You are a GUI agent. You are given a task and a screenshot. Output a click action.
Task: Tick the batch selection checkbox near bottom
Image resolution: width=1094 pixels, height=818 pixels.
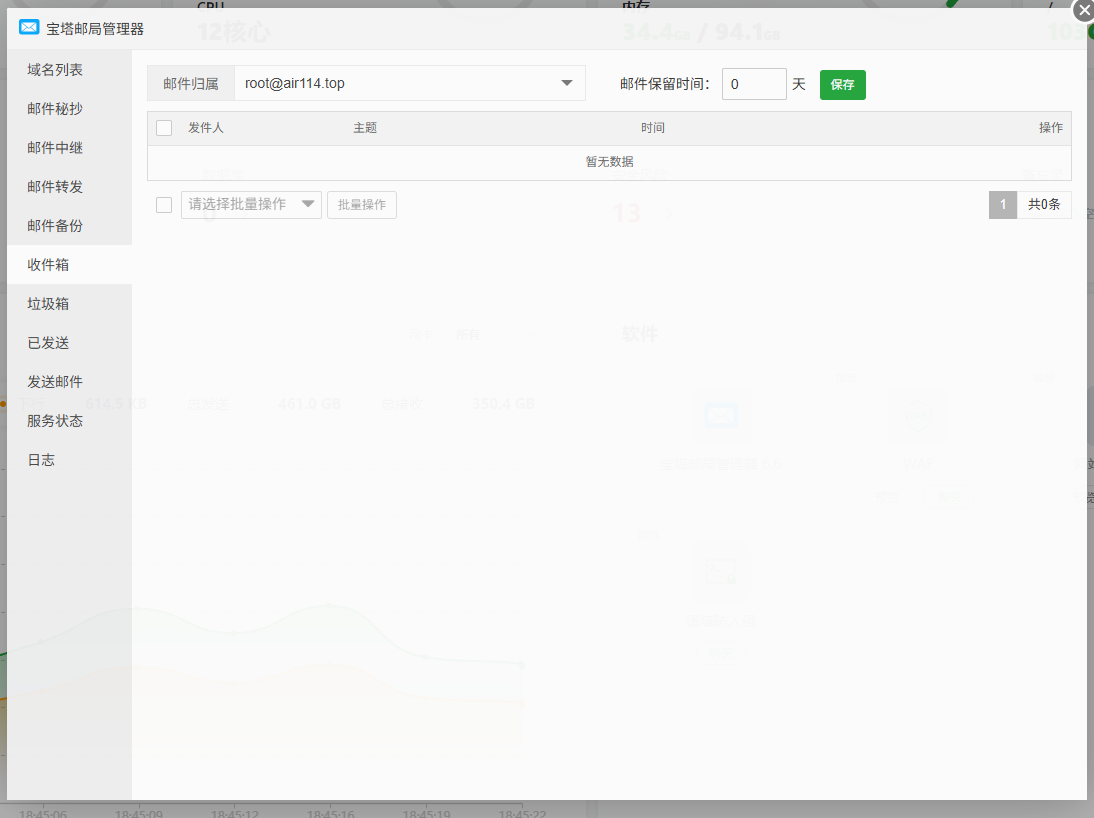[163, 204]
